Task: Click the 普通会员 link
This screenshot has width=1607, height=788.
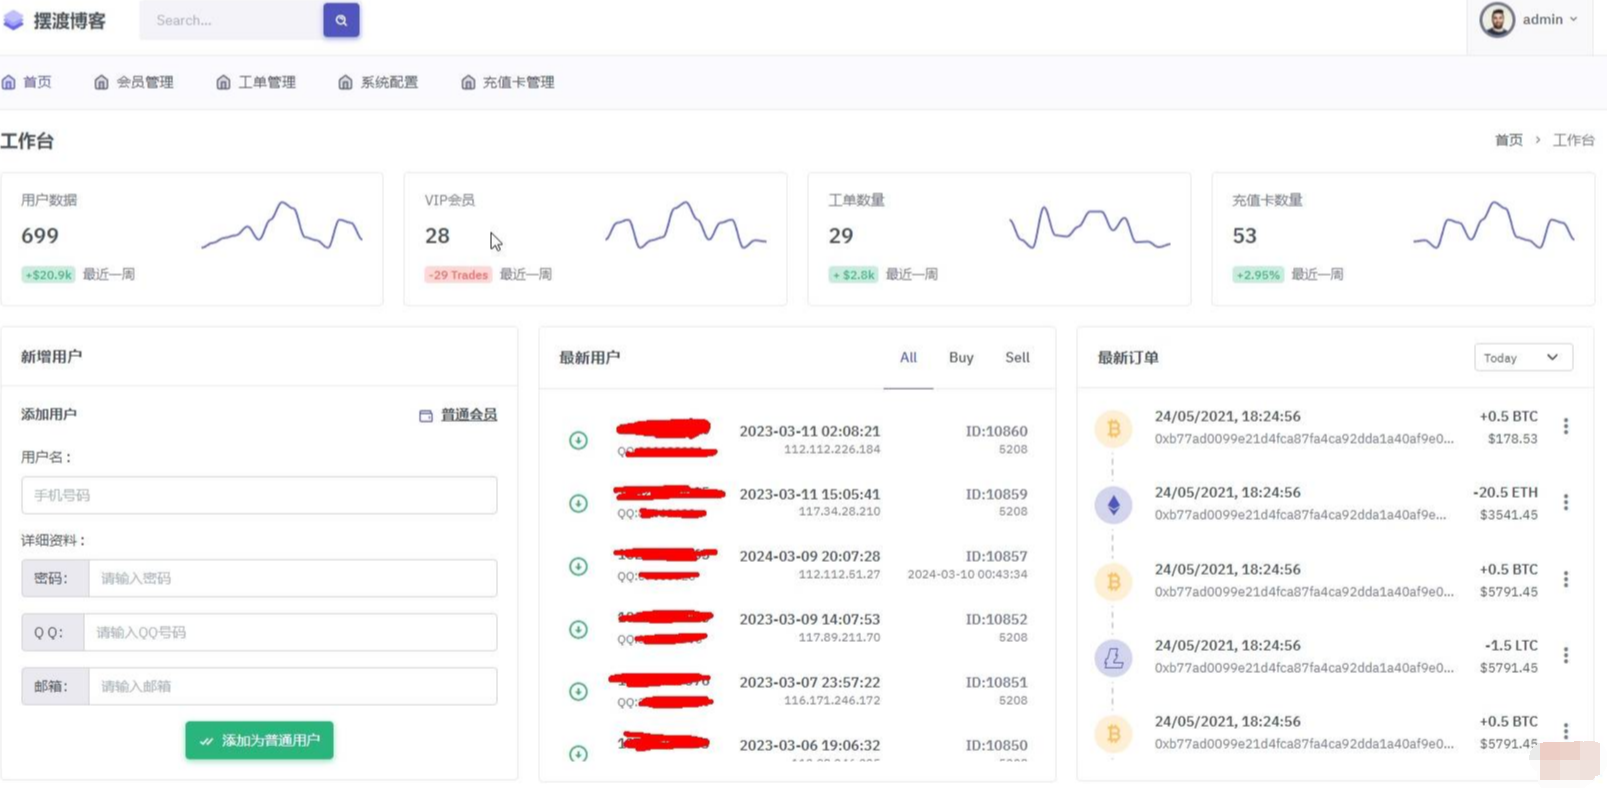Action: (x=469, y=414)
